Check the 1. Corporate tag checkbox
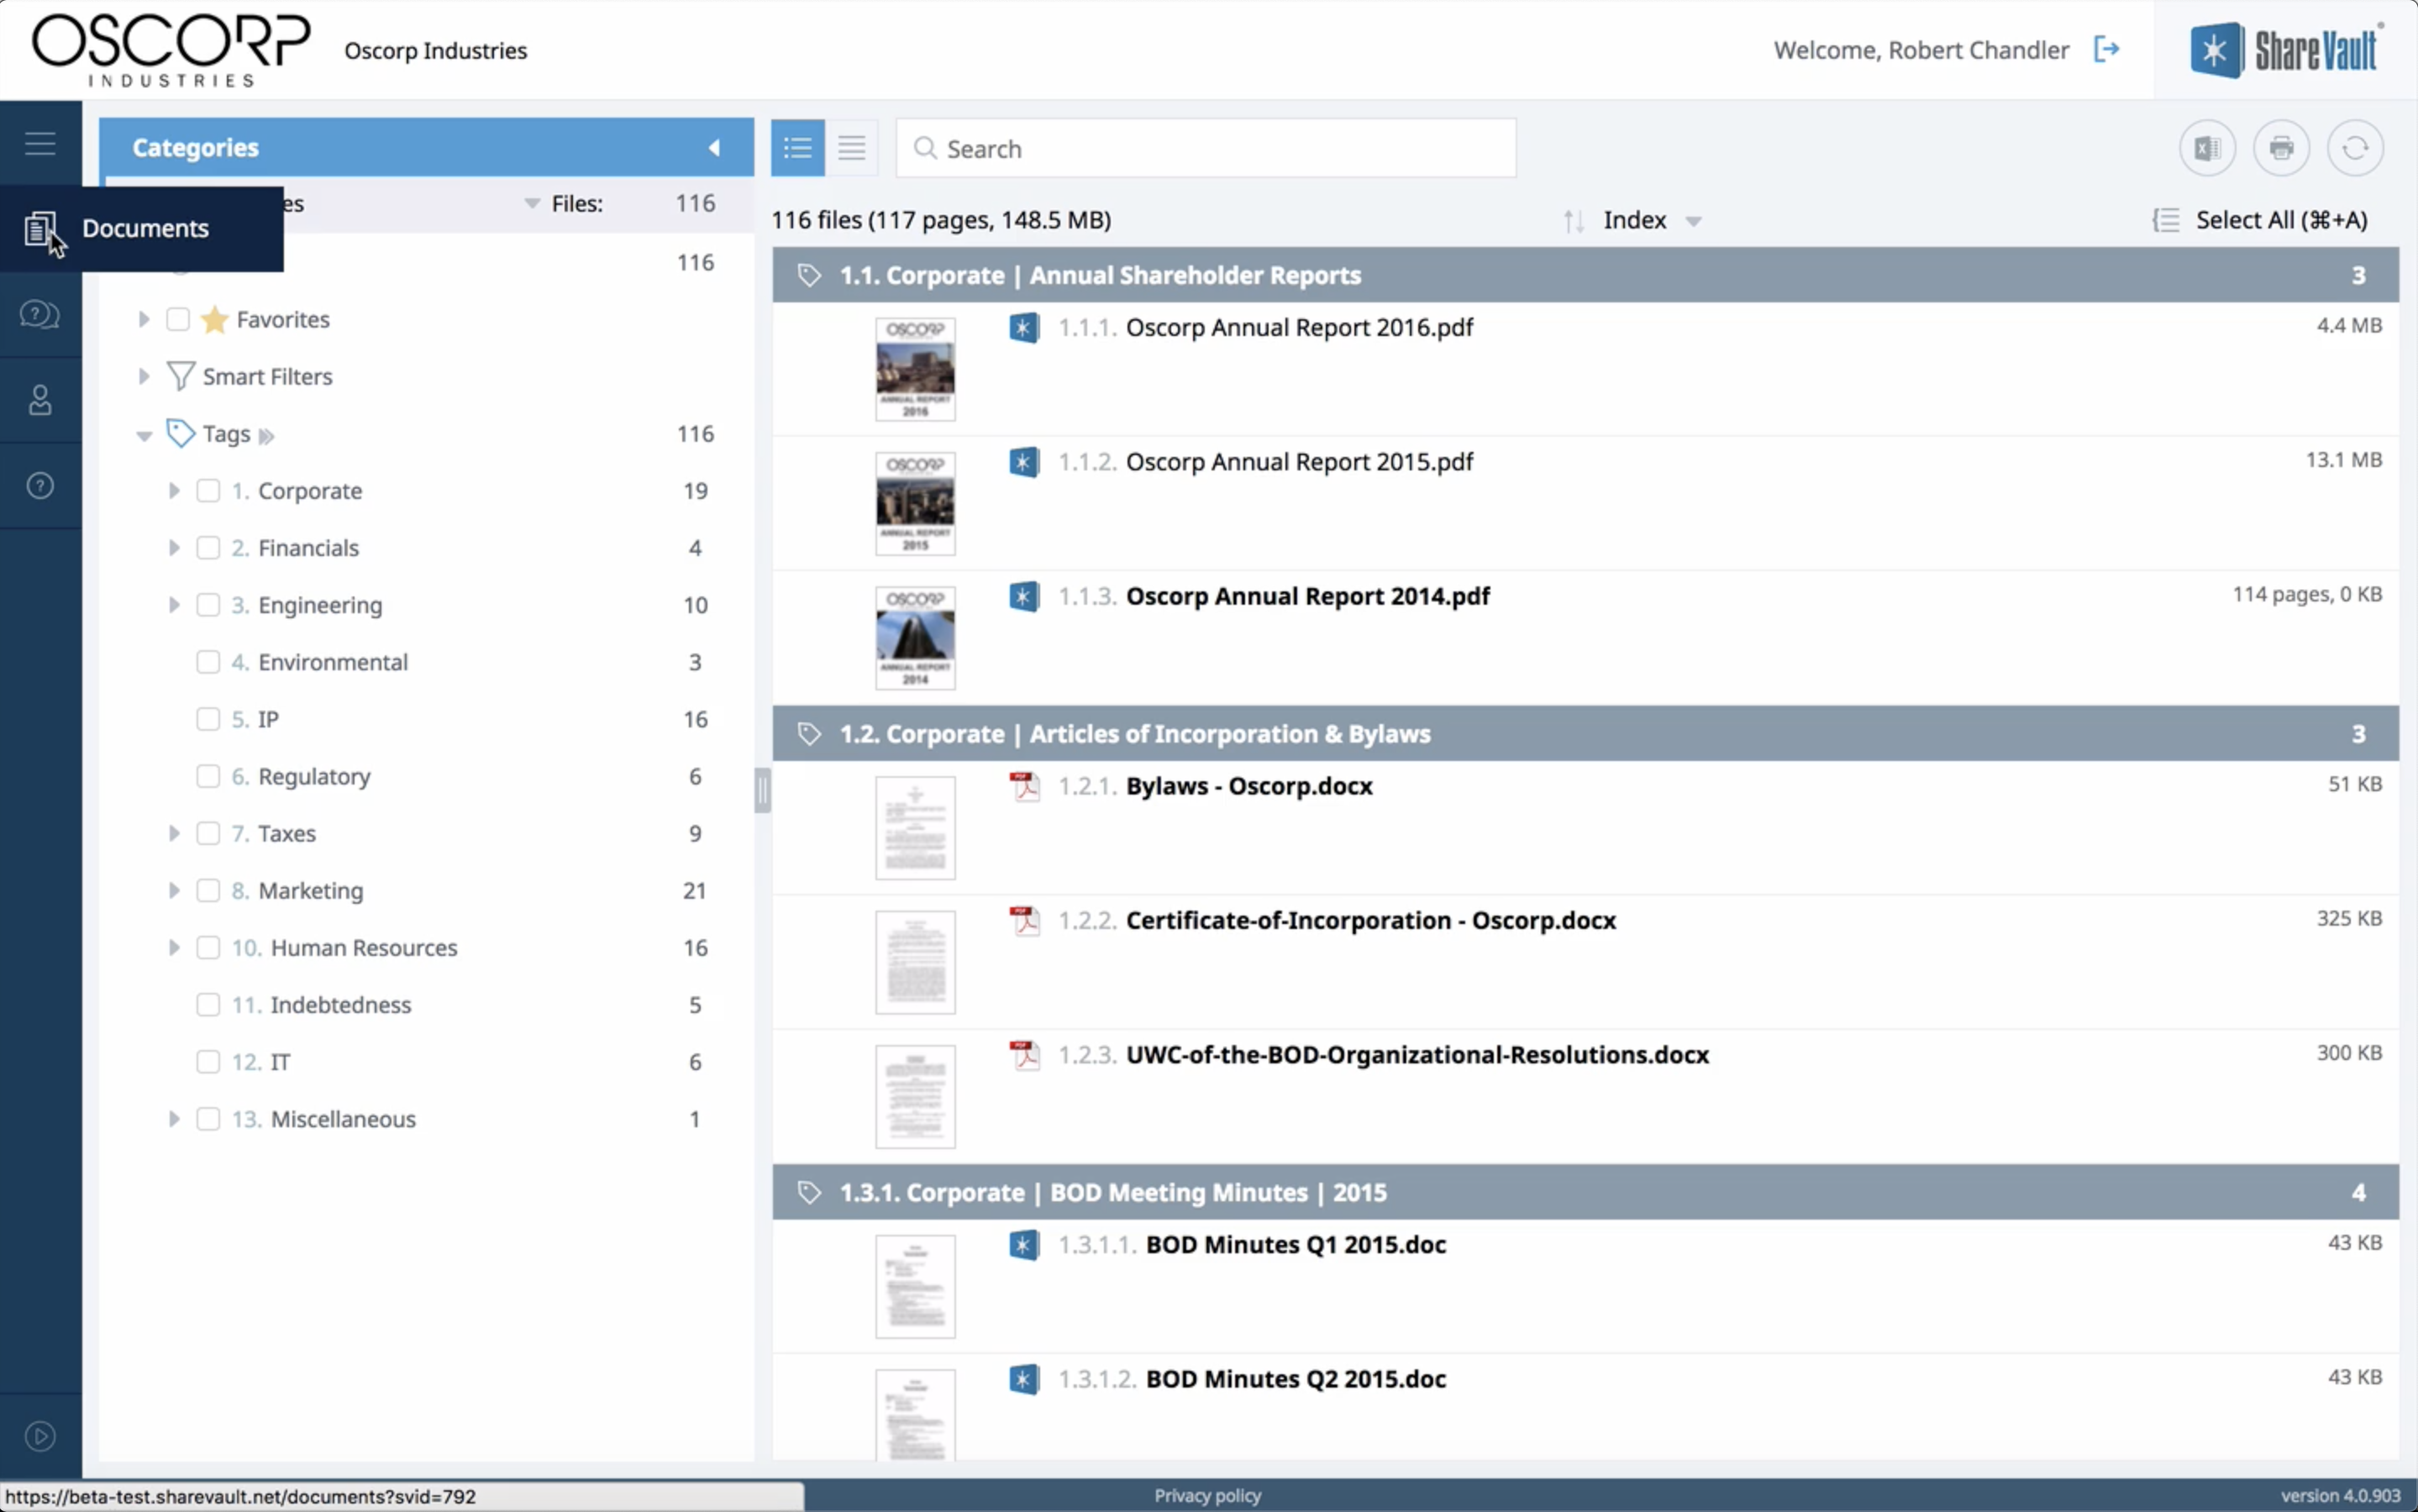This screenshot has height=1512, width=2418. [x=208, y=490]
